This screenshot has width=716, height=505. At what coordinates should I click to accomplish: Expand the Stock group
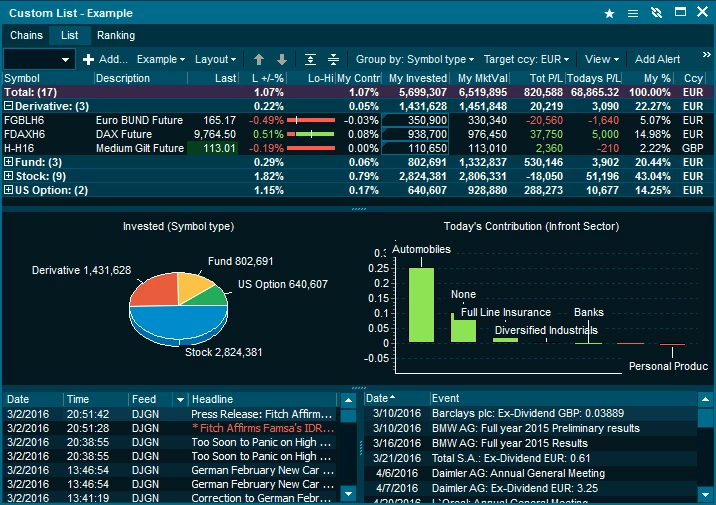pyautogui.click(x=8, y=176)
